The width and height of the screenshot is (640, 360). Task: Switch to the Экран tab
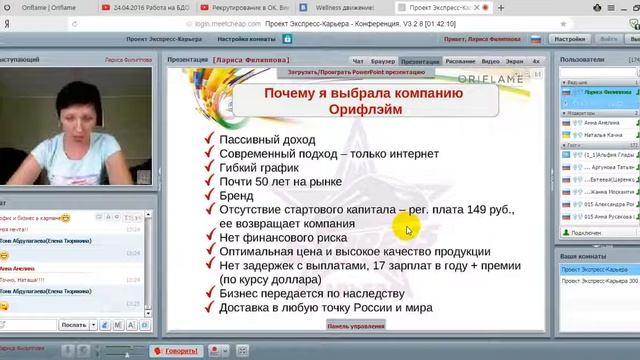click(514, 61)
